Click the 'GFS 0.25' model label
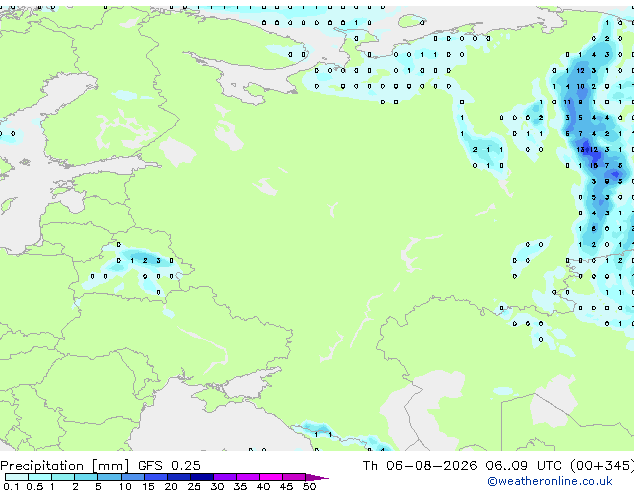 (x=169, y=466)
